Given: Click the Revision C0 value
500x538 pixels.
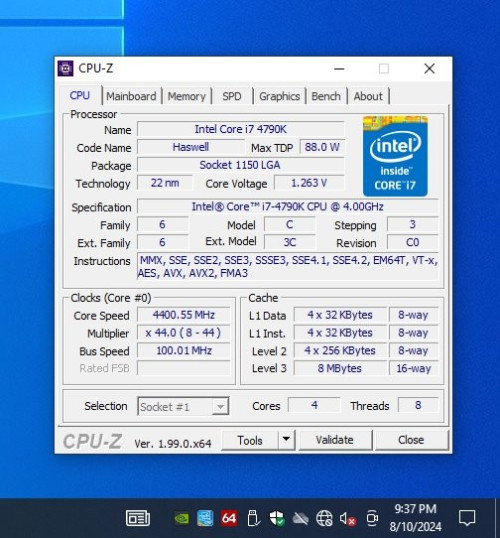Looking at the screenshot, I should [x=412, y=242].
